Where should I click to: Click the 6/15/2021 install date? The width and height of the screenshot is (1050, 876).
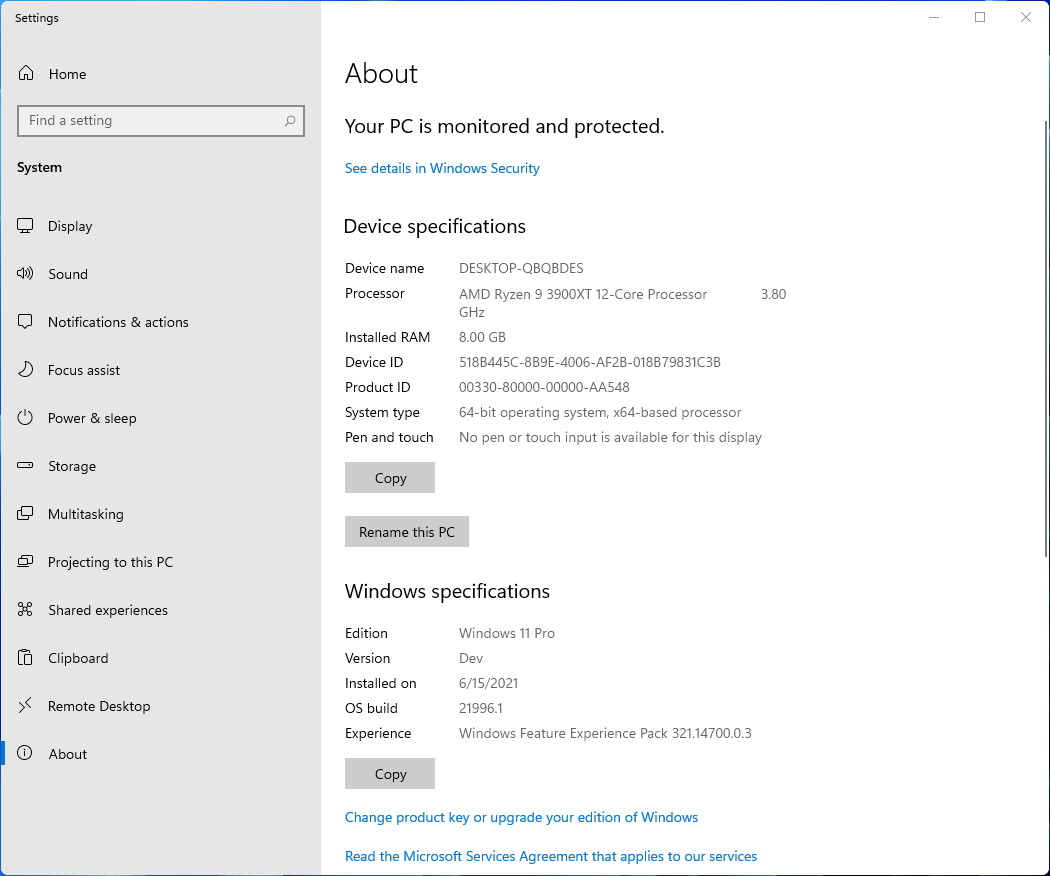point(488,683)
